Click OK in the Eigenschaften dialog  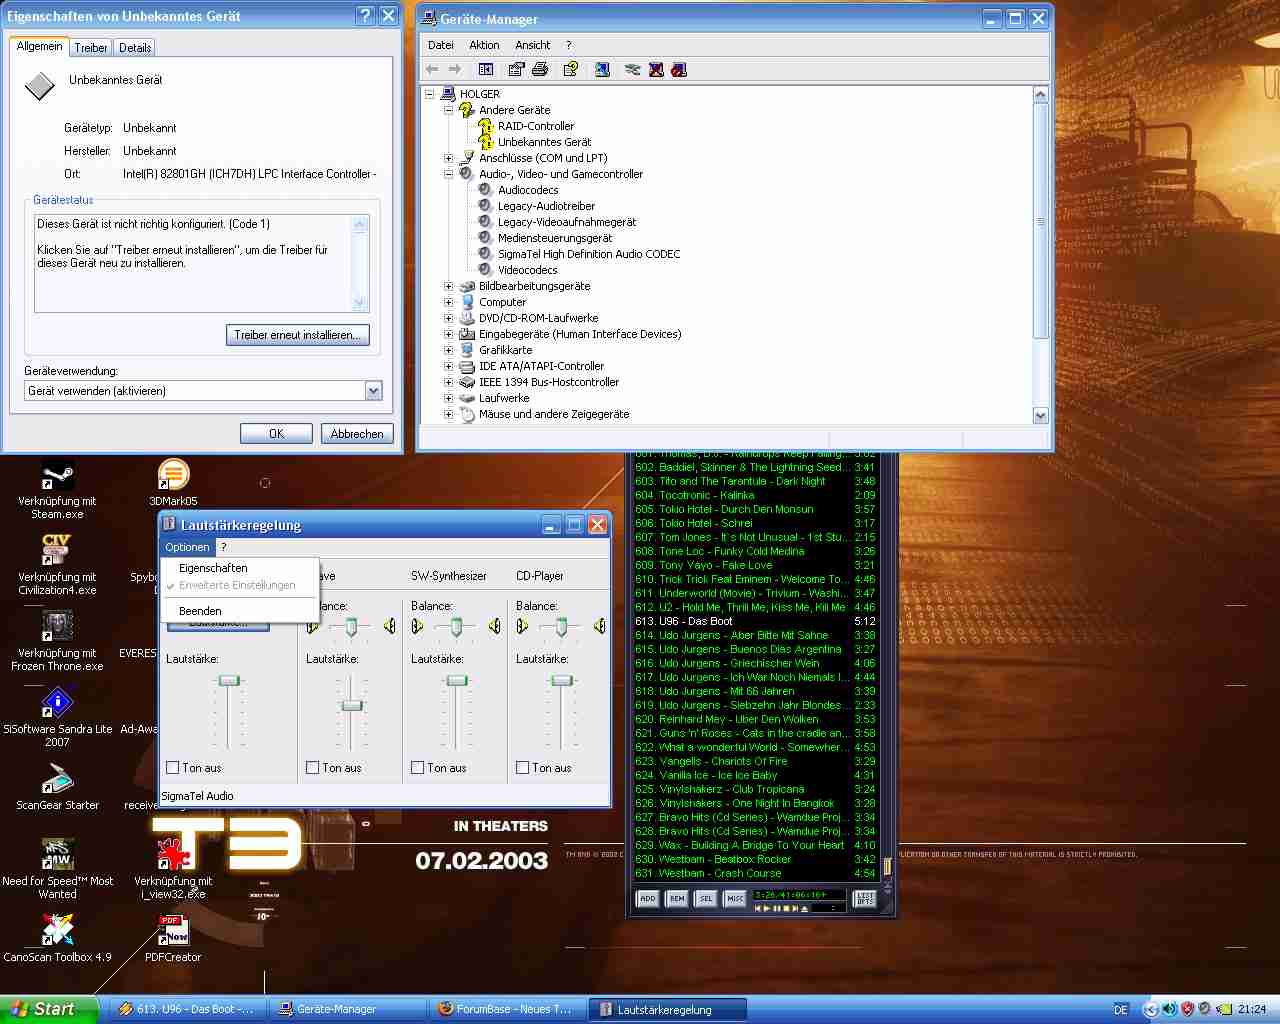point(277,434)
